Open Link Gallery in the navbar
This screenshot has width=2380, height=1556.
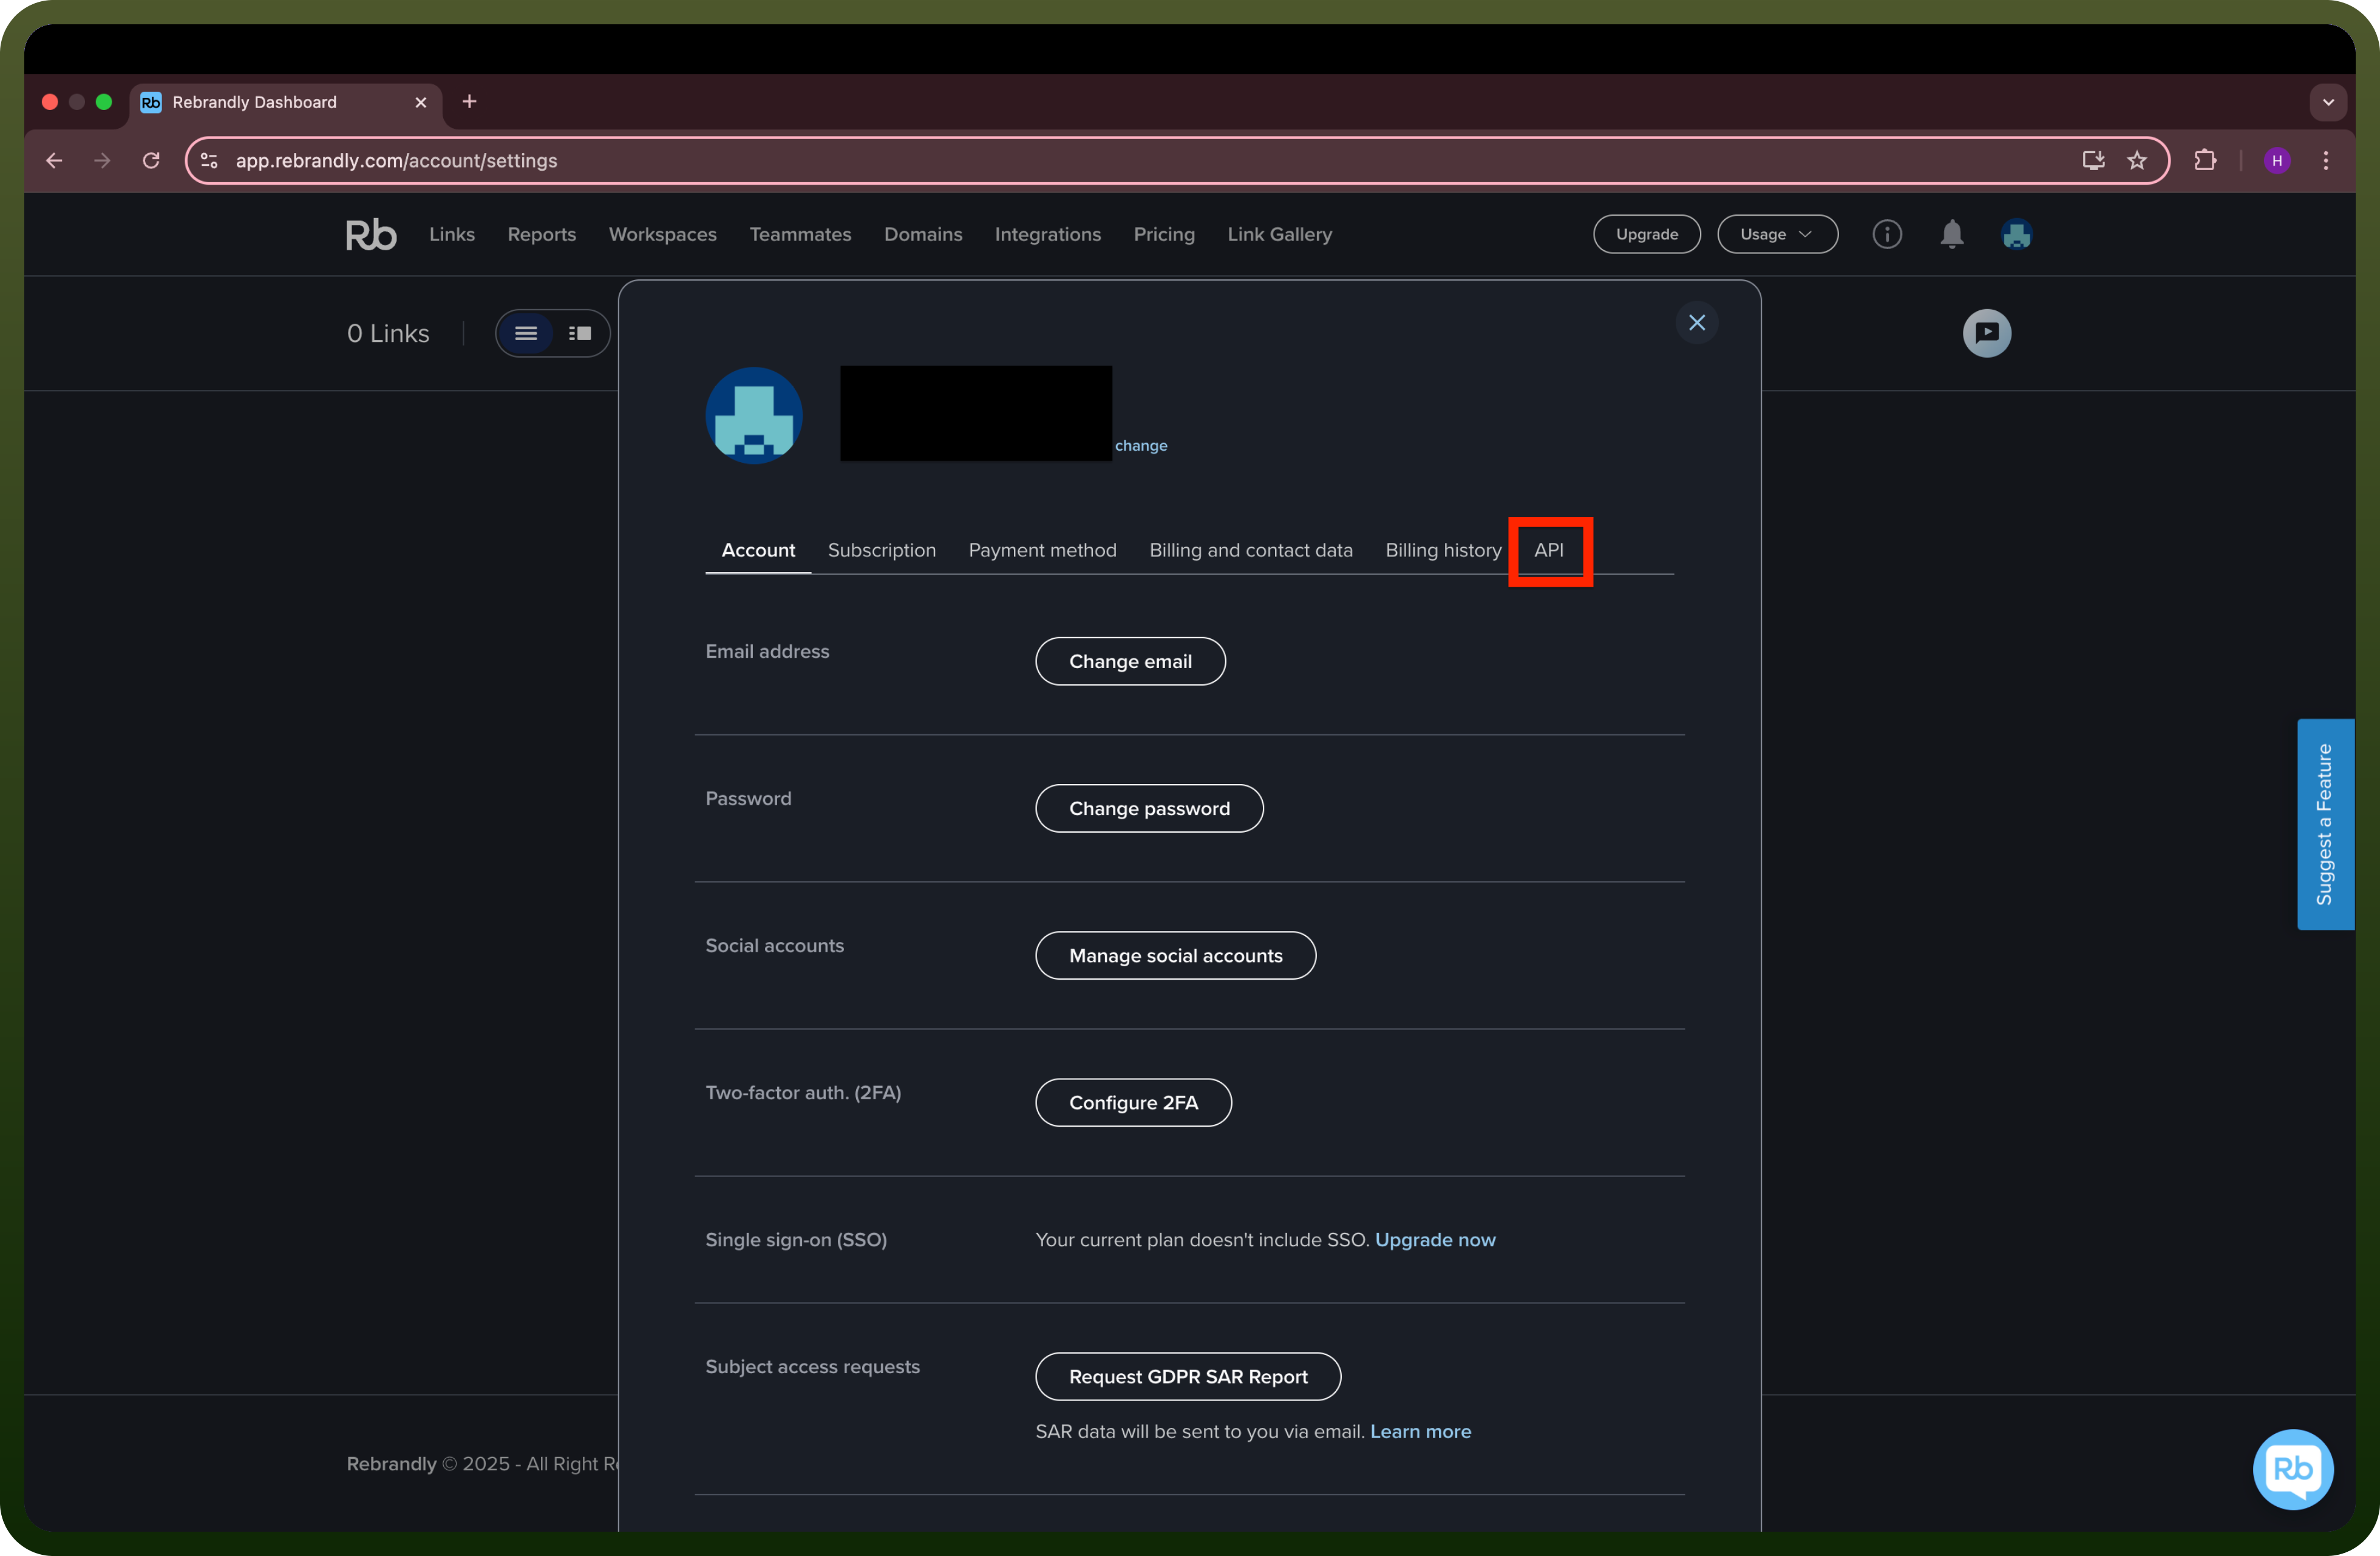[1280, 234]
